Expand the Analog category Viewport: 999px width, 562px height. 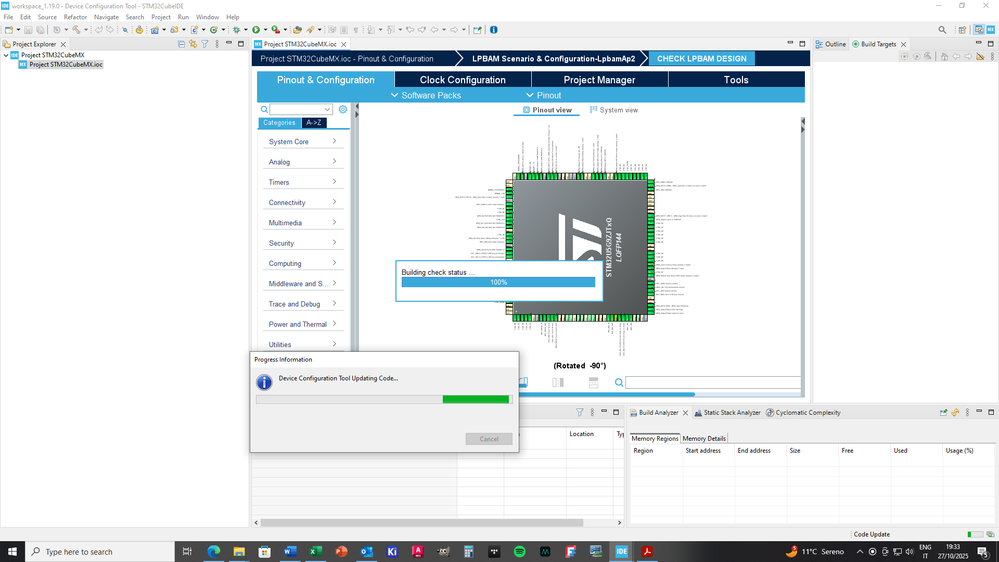click(302, 162)
